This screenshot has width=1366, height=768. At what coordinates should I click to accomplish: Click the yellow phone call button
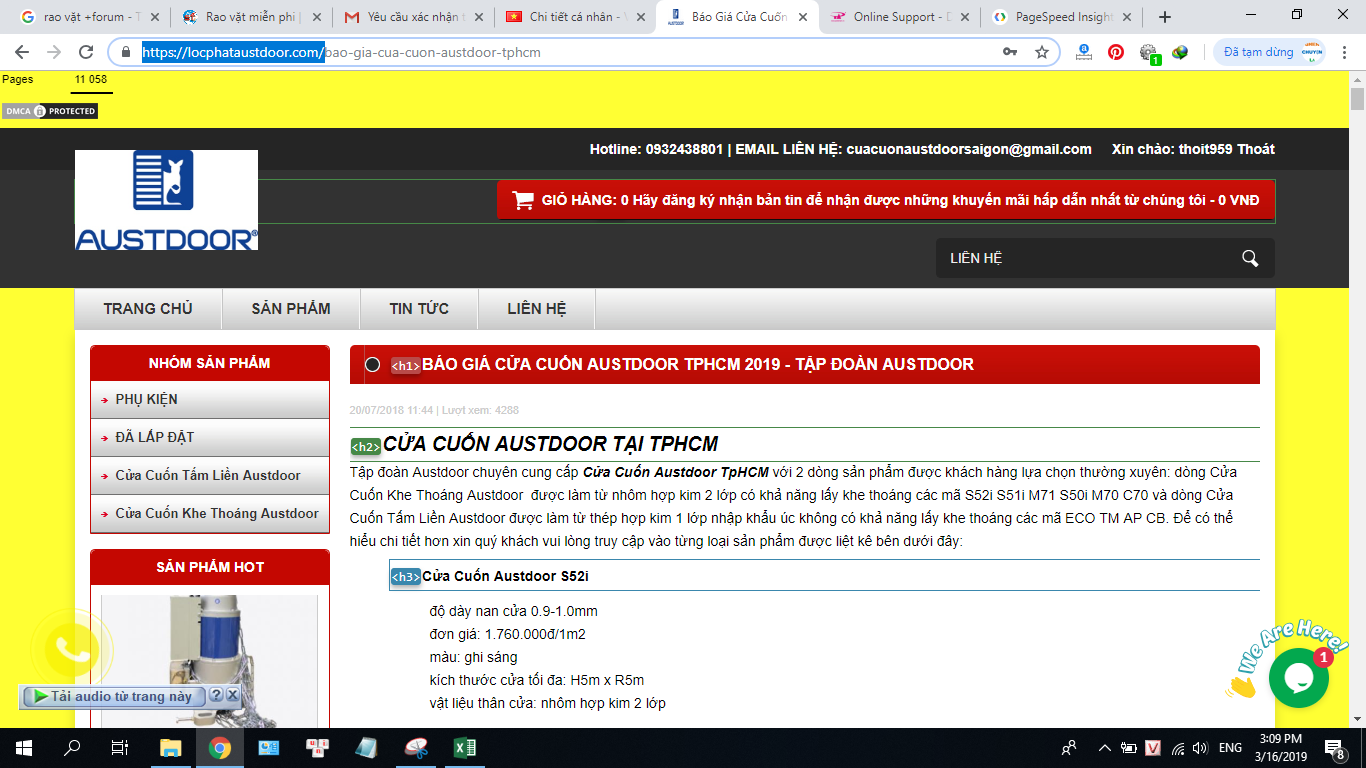pyautogui.click(x=71, y=650)
